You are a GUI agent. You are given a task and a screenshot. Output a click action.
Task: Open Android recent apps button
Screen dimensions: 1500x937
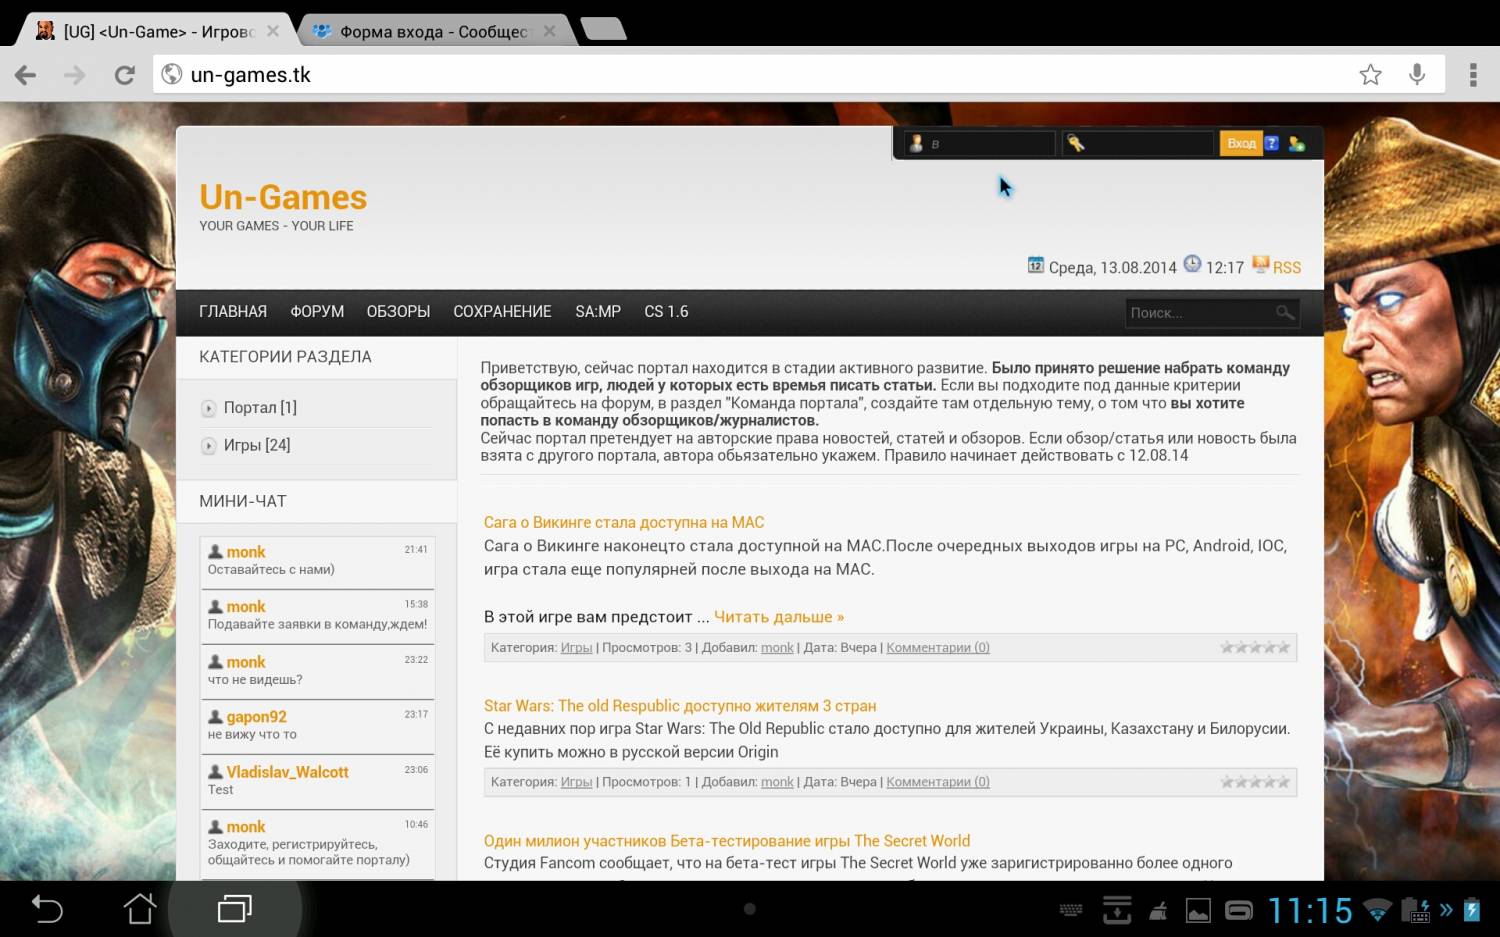pyautogui.click(x=235, y=909)
